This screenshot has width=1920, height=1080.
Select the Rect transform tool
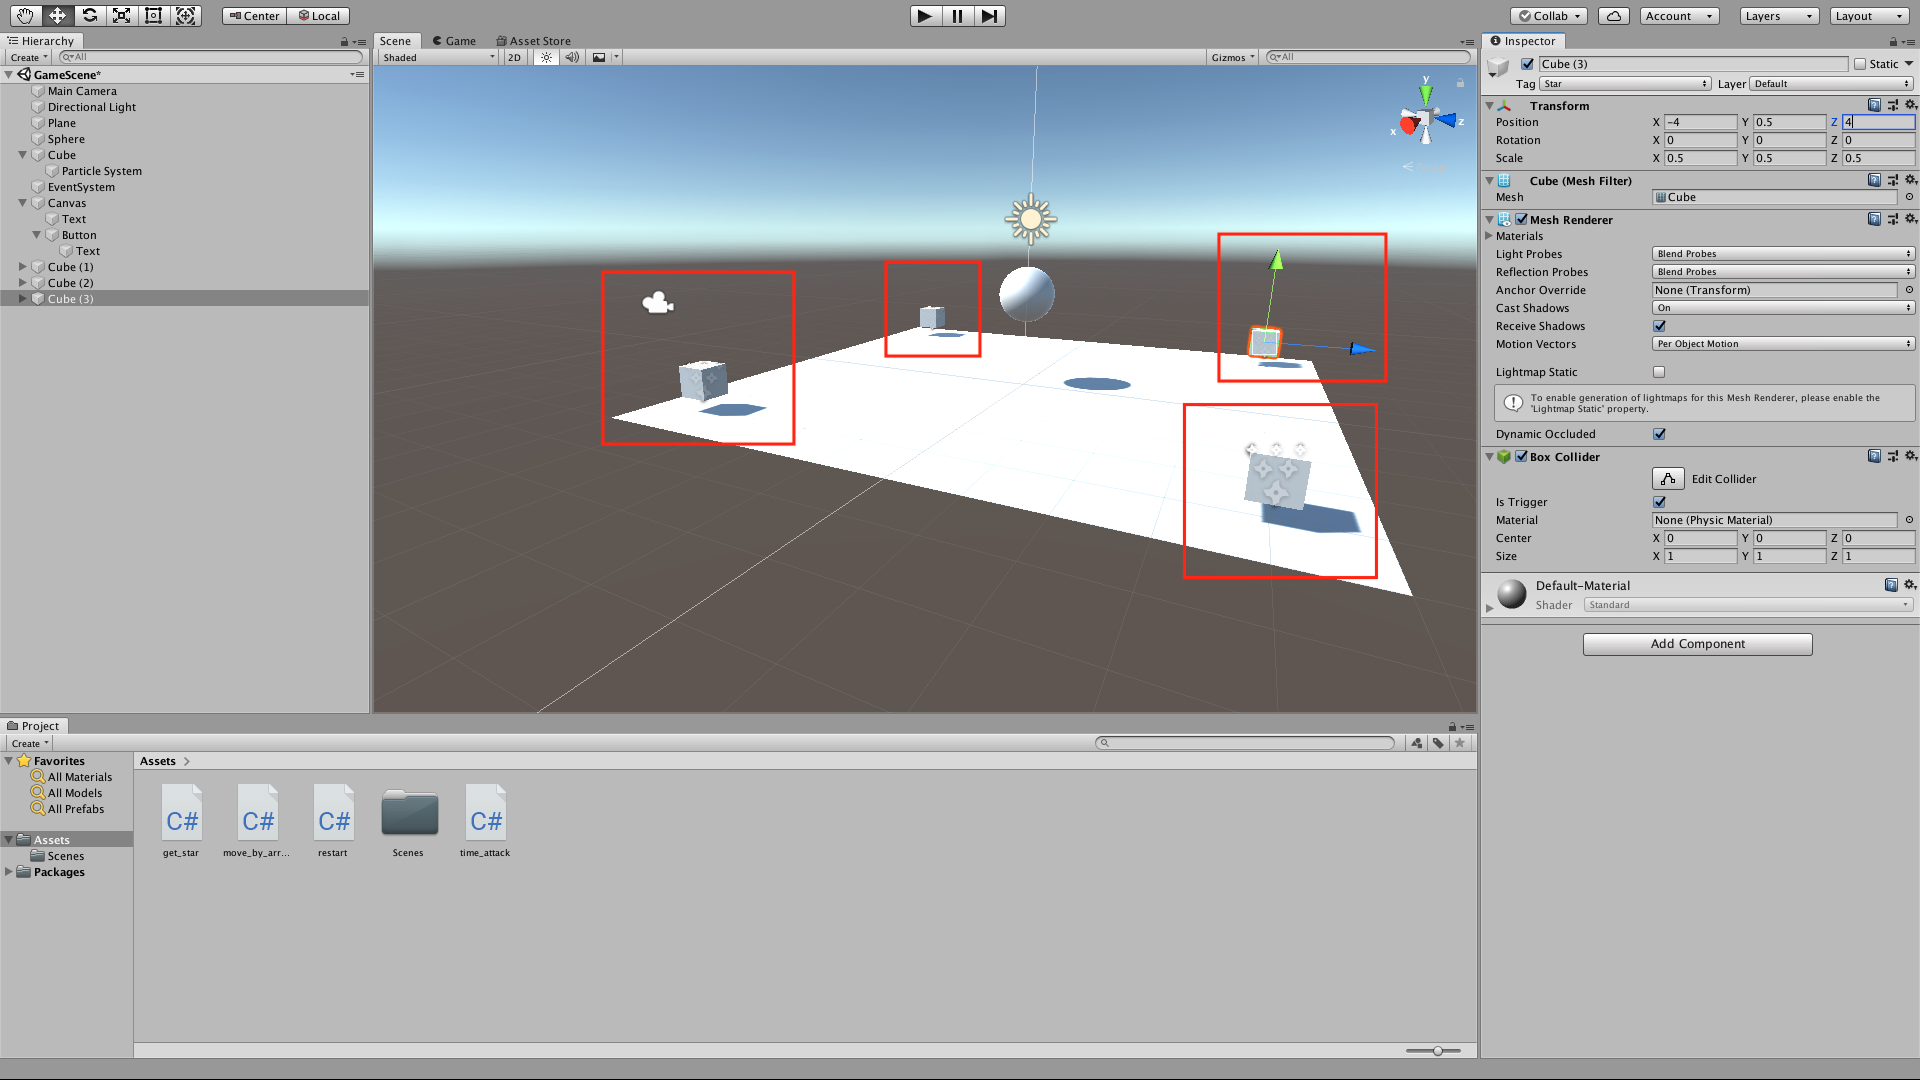click(x=153, y=15)
